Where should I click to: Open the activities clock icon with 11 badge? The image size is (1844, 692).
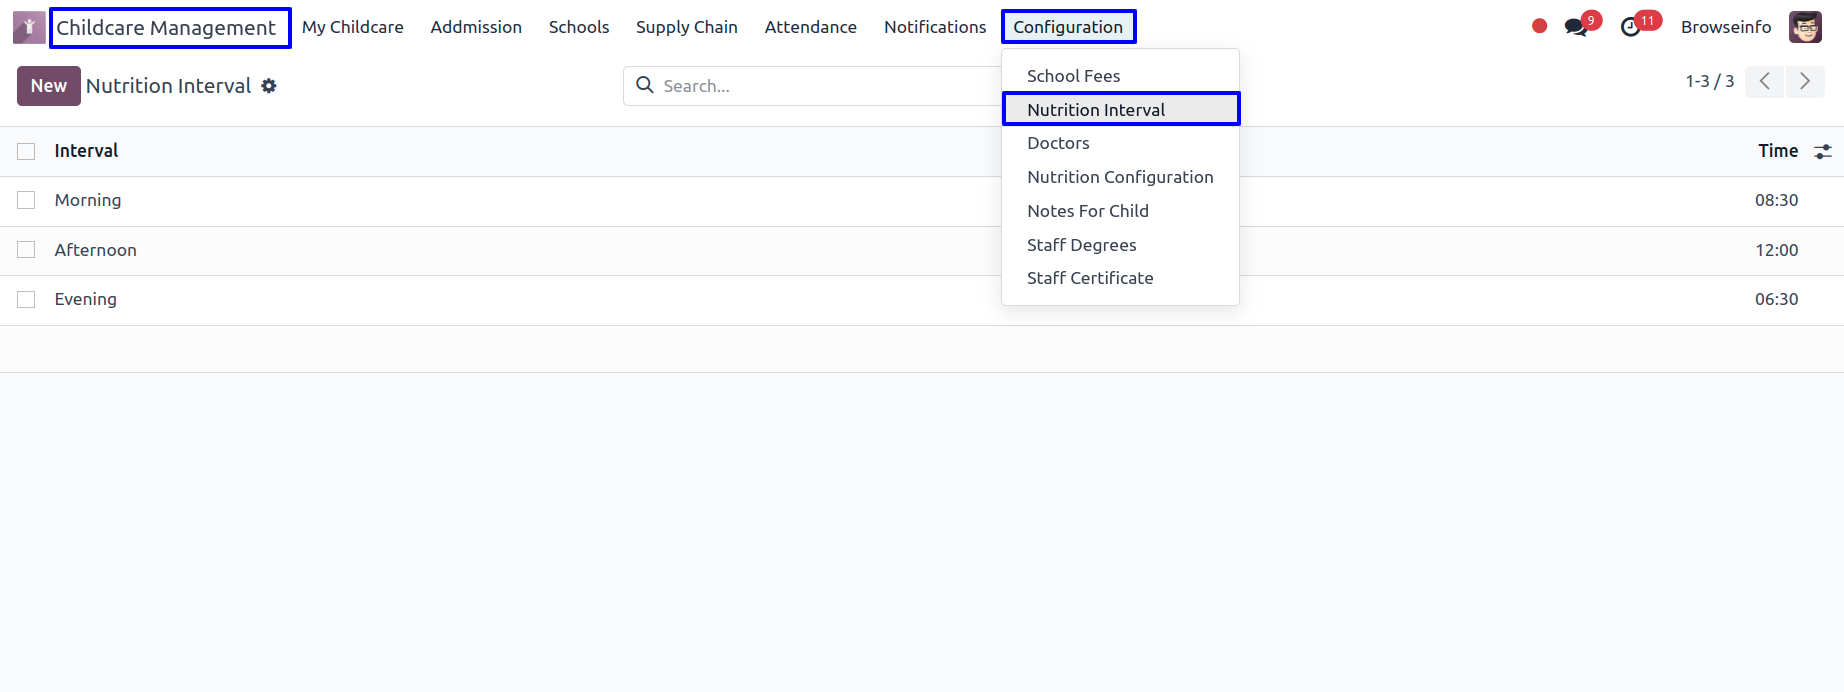1631,27
